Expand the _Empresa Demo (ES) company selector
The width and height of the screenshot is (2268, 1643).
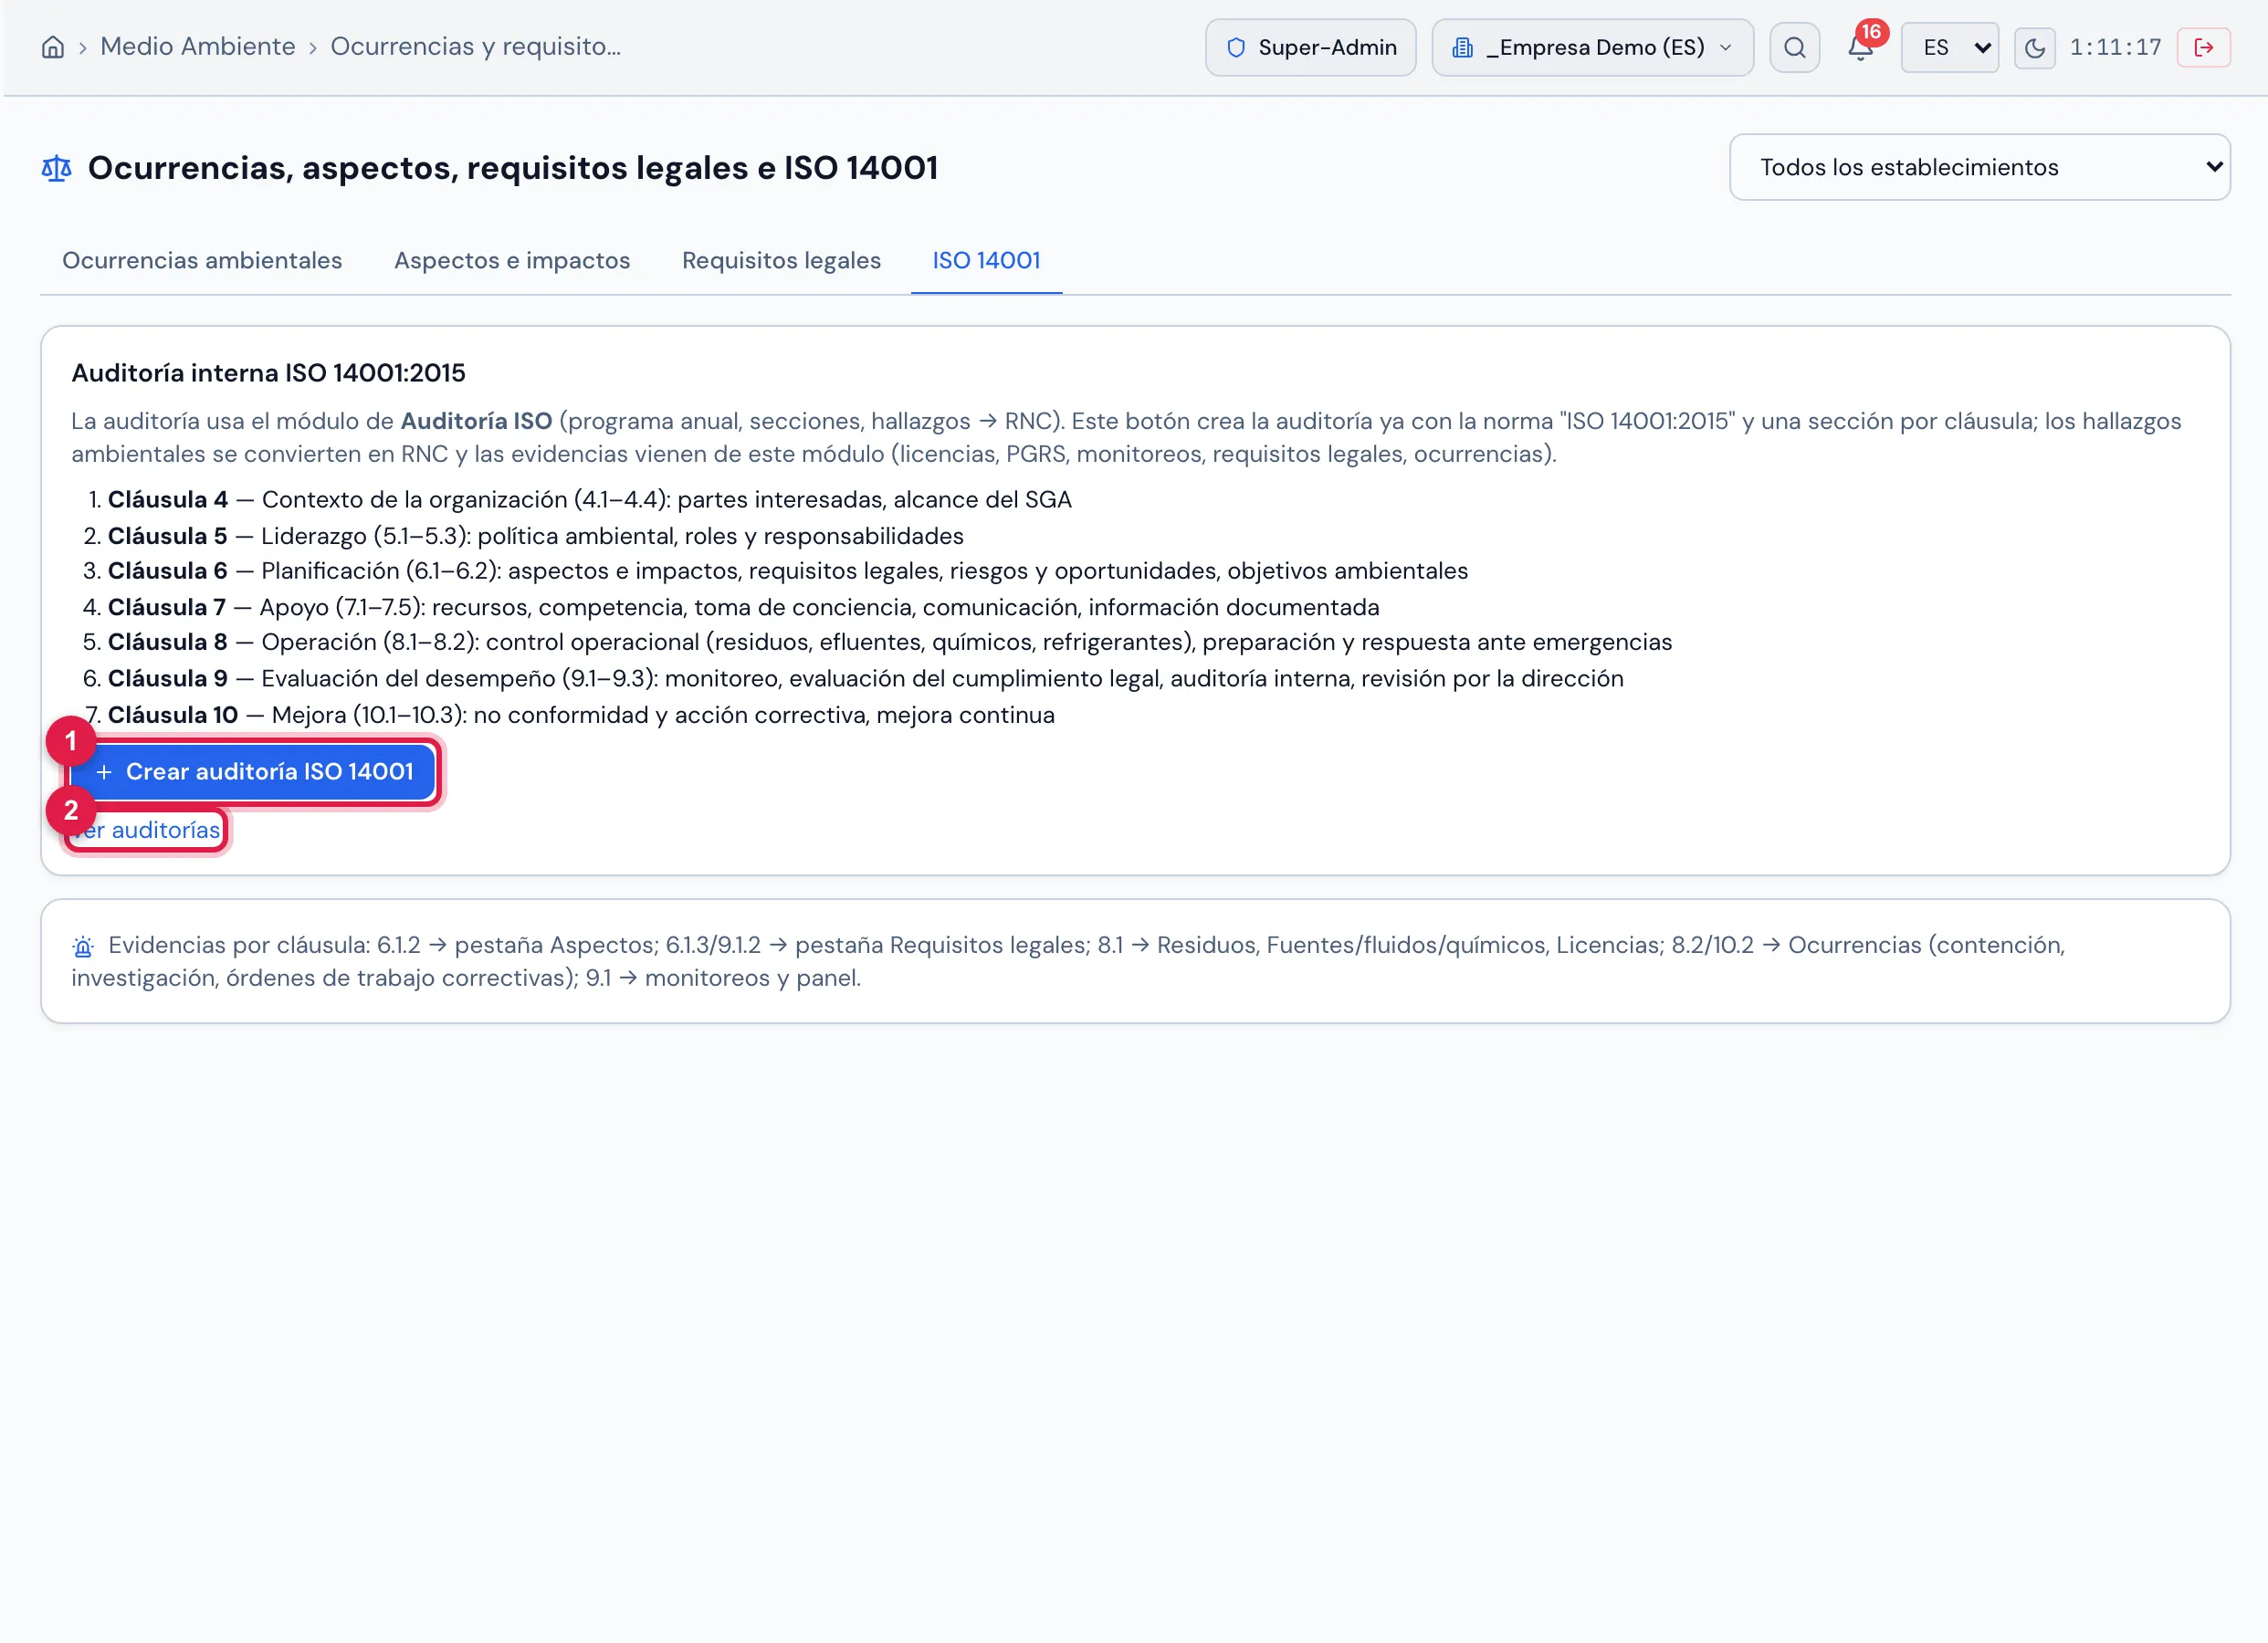1592,47
